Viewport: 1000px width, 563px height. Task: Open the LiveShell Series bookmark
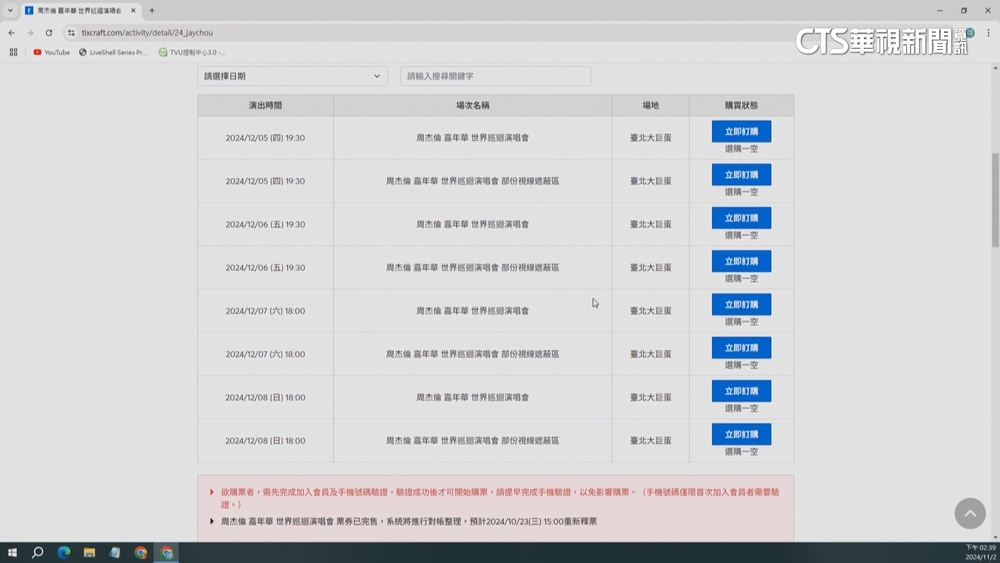(x=112, y=52)
